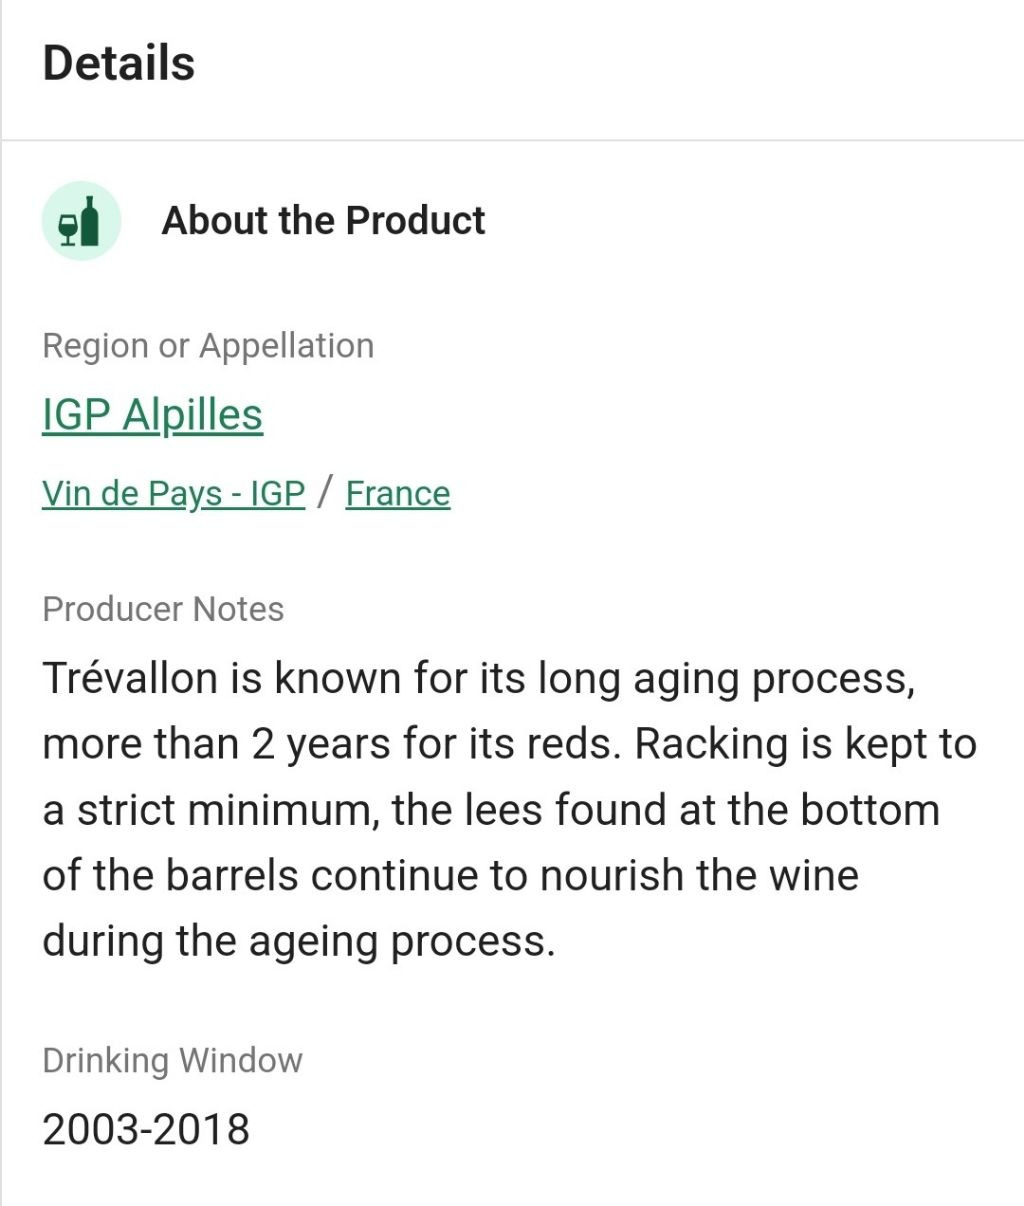Open the IGP Alpilles appellation link
Screen dimensions: 1024x1206
(x=152, y=415)
